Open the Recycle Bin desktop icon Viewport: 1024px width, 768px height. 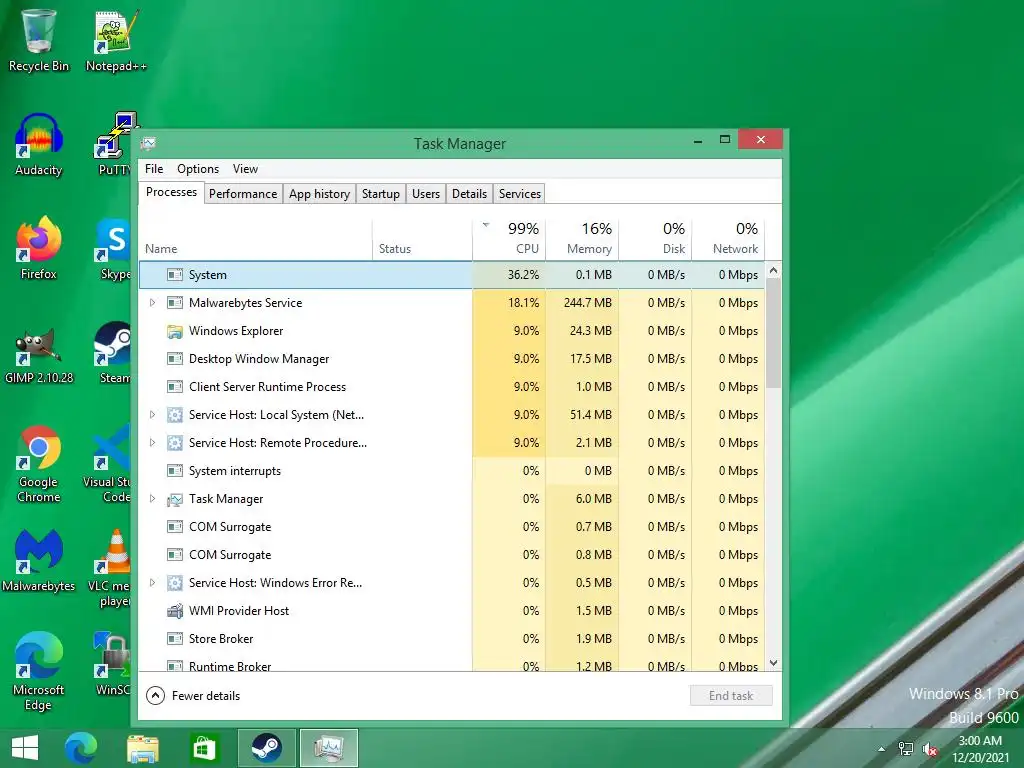pos(38,39)
